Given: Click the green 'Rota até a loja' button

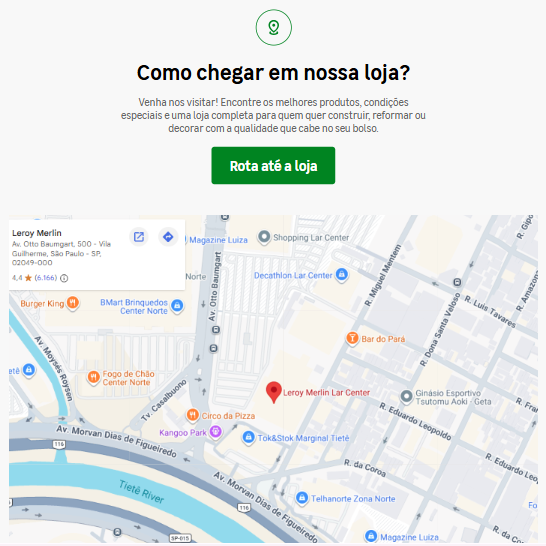Looking at the screenshot, I should pyautogui.click(x=273, y=165).
